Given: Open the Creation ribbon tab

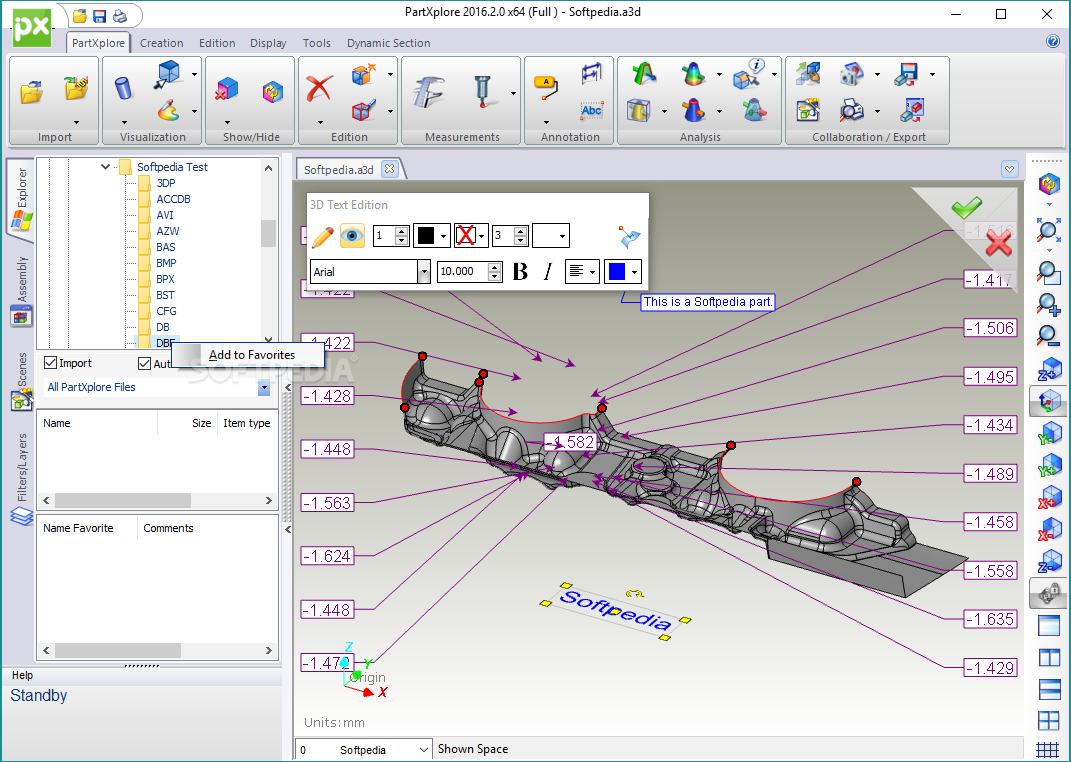Looking at the screenshot, I should (x=161, y=43).
